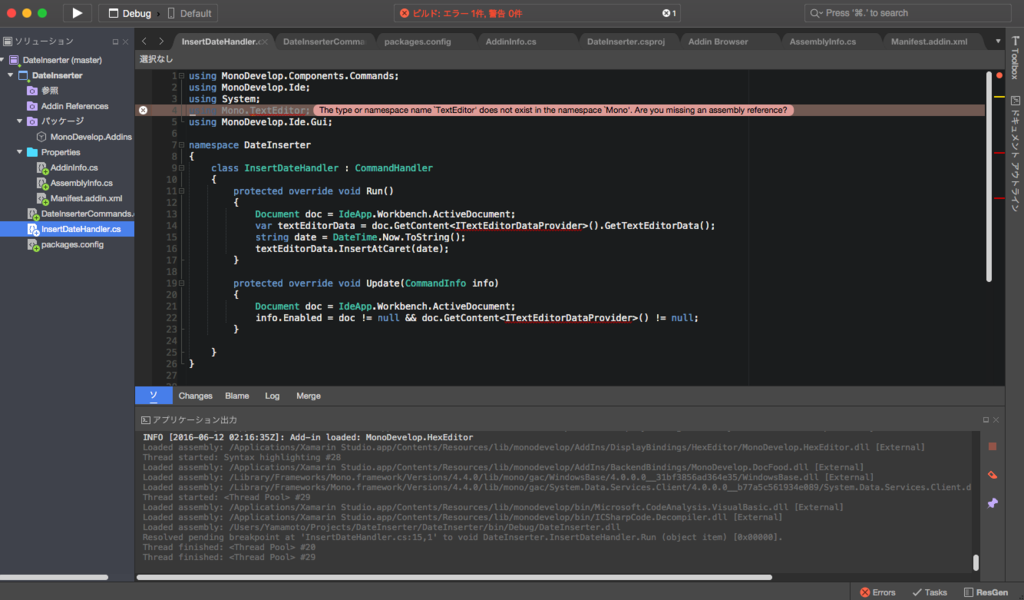
Task: Open the Tasks pad in bottom bar
Action: tap(929, 592)
